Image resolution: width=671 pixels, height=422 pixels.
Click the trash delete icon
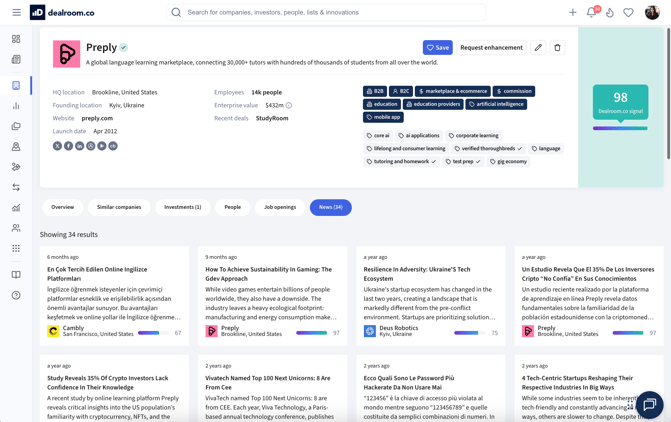point(557,48)
